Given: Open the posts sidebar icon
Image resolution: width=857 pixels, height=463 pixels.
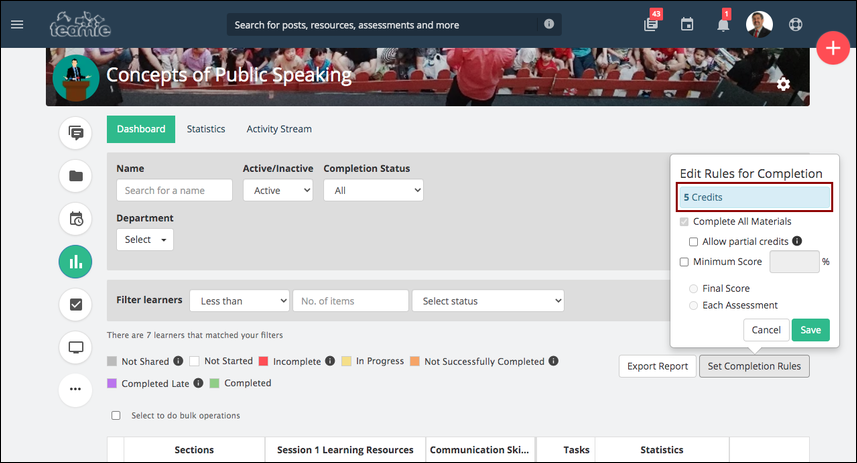Looking at the screenshot, I should point(75,133).
